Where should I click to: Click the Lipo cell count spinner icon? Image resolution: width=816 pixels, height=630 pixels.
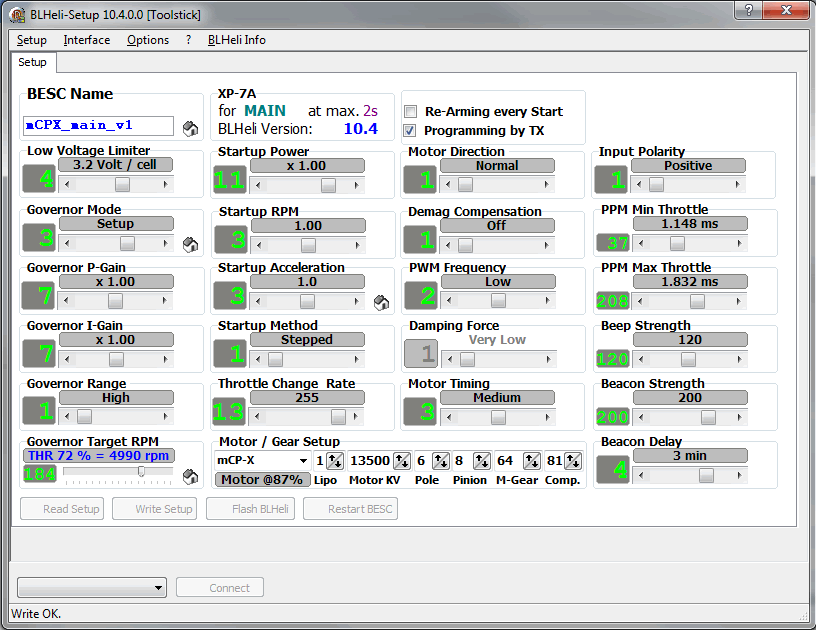[x=335, y=461]
